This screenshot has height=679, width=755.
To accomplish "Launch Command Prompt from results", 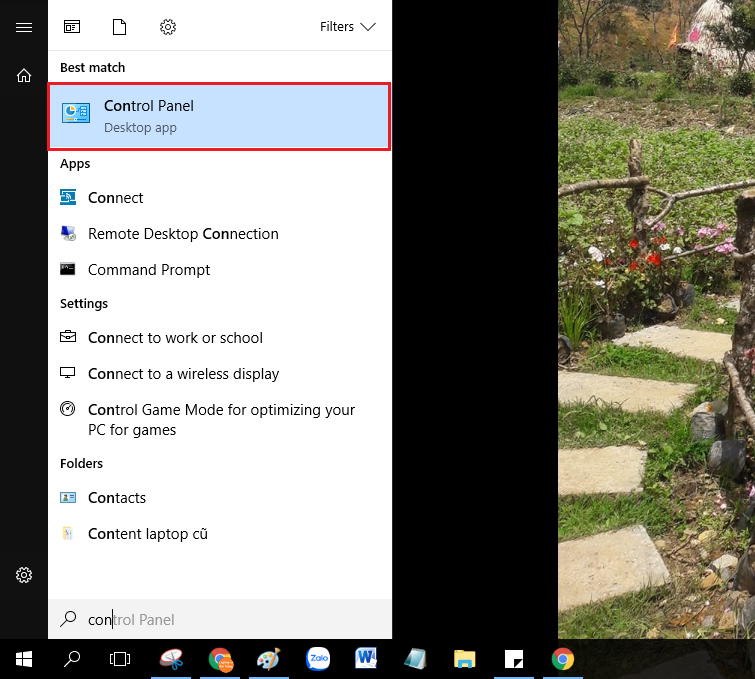I will click(x=149, y=270).
